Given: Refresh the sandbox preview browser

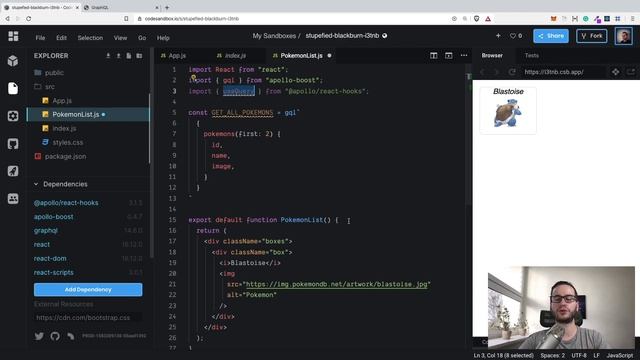Looking at the screenshot, I should click(512, 72).
